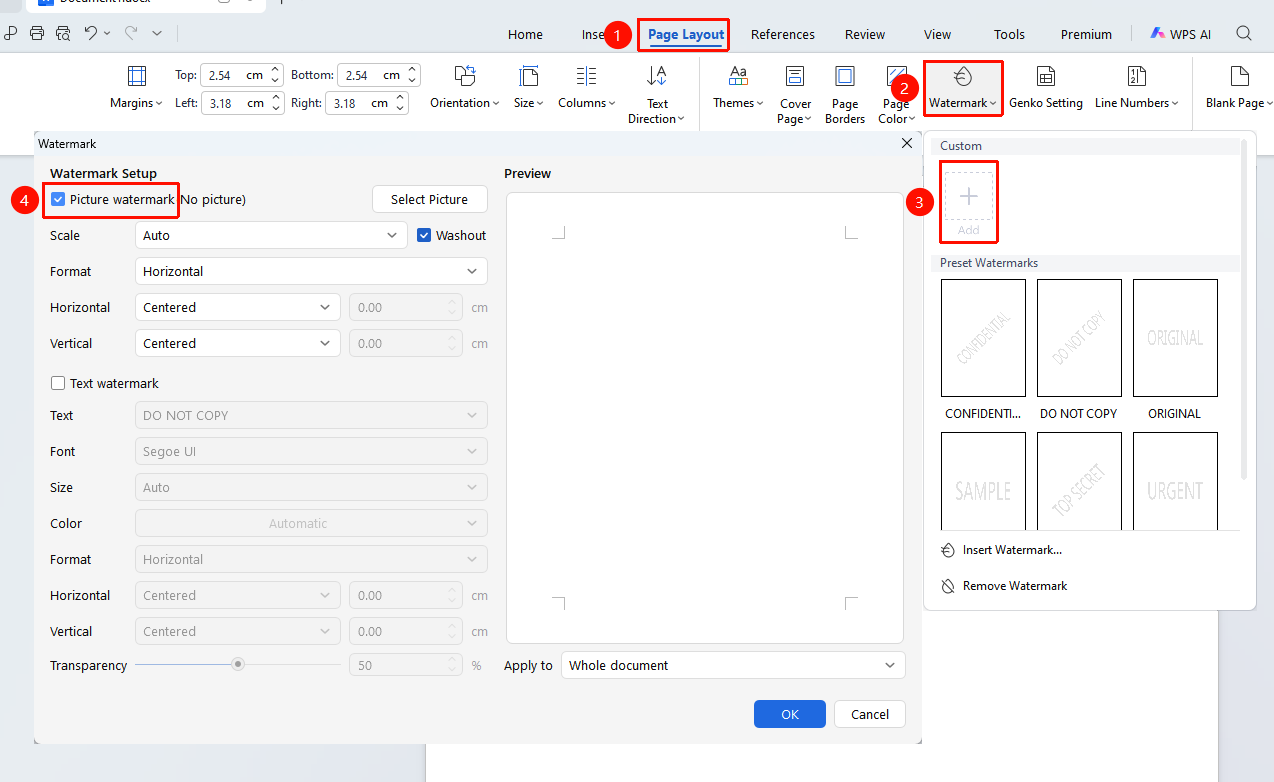Open the Text Direction tool
Screen dimensions: 1274x782
click(657, 94)
